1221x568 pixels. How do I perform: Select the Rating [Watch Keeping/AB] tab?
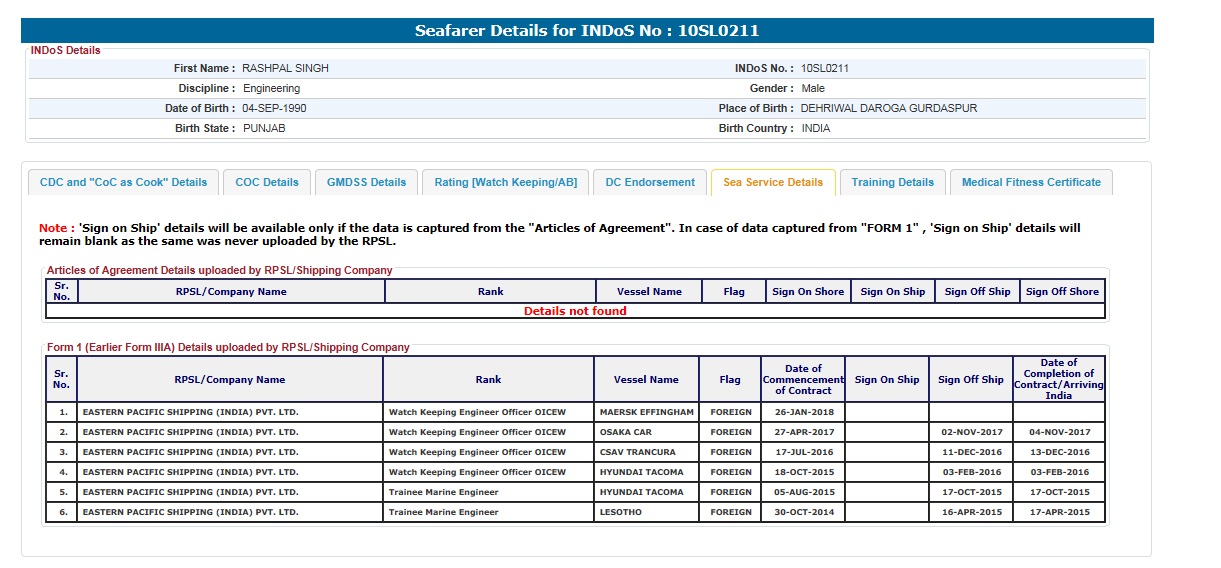pos(505,182)
